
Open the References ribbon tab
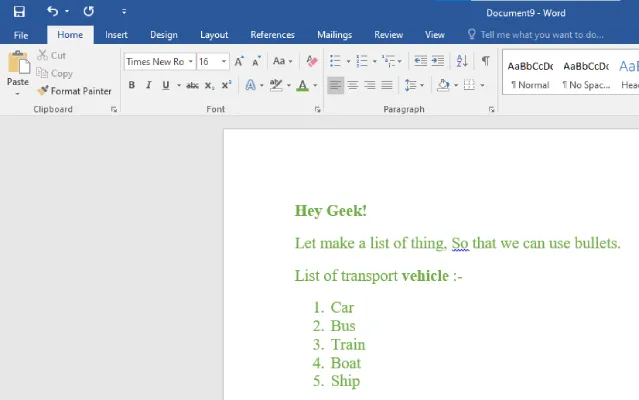tap(272, 35)
